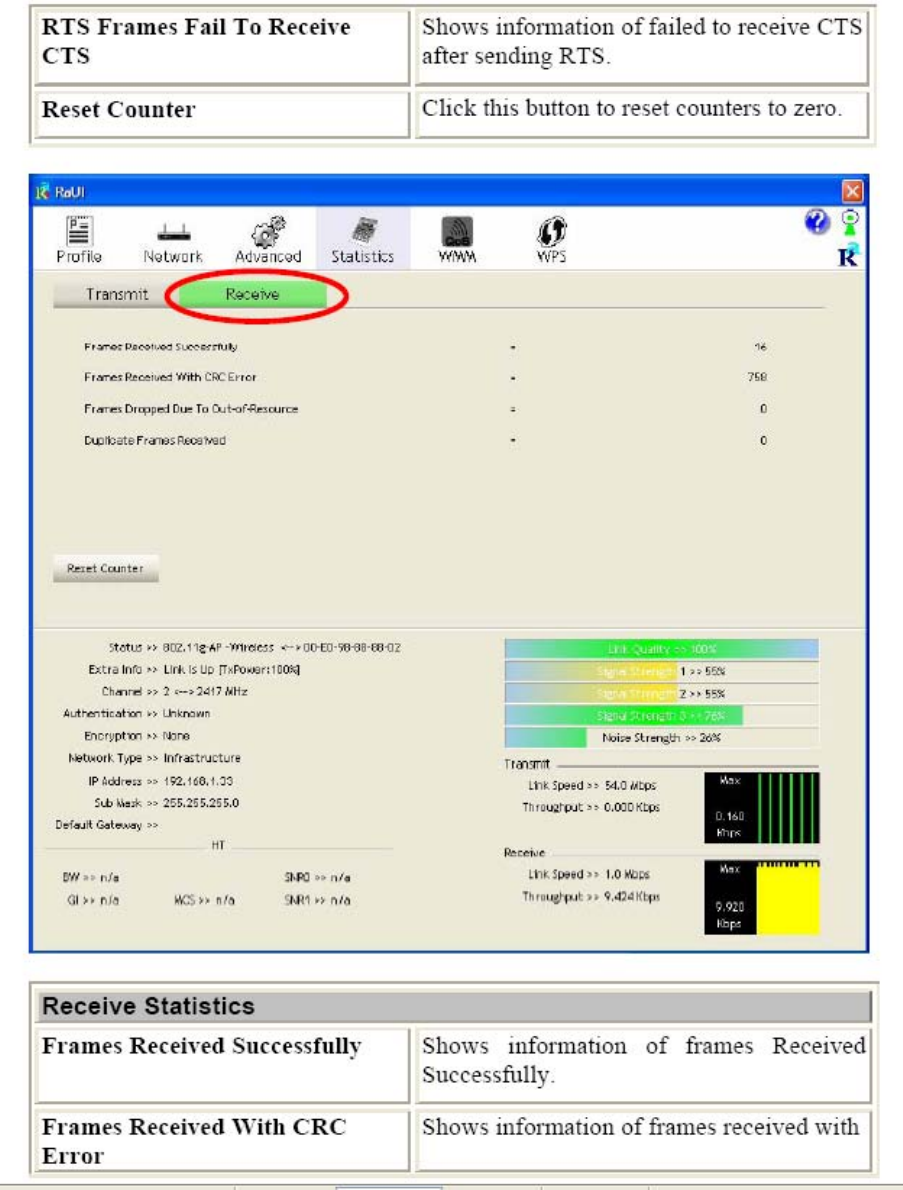The width and height of the screenshot is (903, 1190).
Task: Click the Receive Throughput 9.424 Kbps text
Action: (591, 897)
